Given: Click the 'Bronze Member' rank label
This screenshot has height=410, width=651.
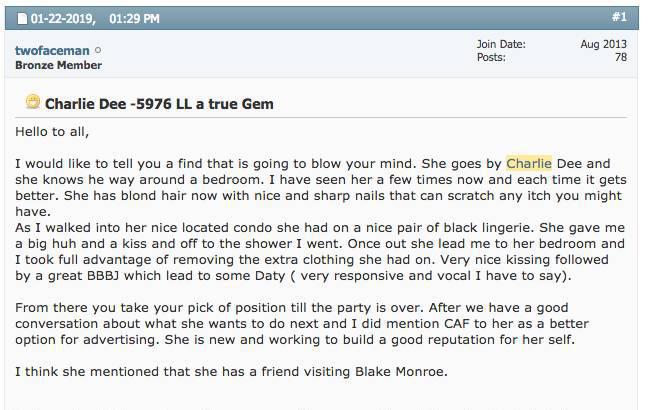Looking at the screenshot, I should (x=59, y=65).
